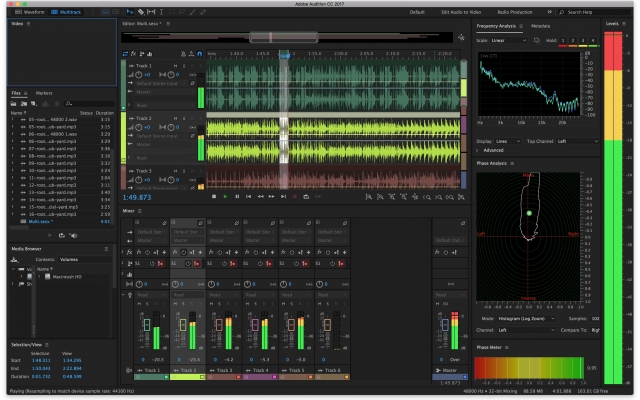Open Phase Analysis Mode Histogram dropdown
This screenshot has height=400, width=640.
pos(526,318)
